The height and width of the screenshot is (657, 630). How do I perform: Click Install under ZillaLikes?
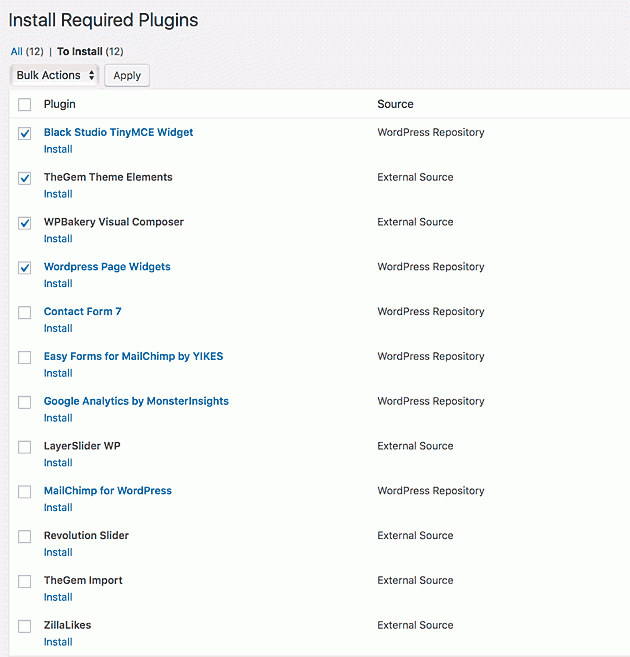tap(58, 642)
